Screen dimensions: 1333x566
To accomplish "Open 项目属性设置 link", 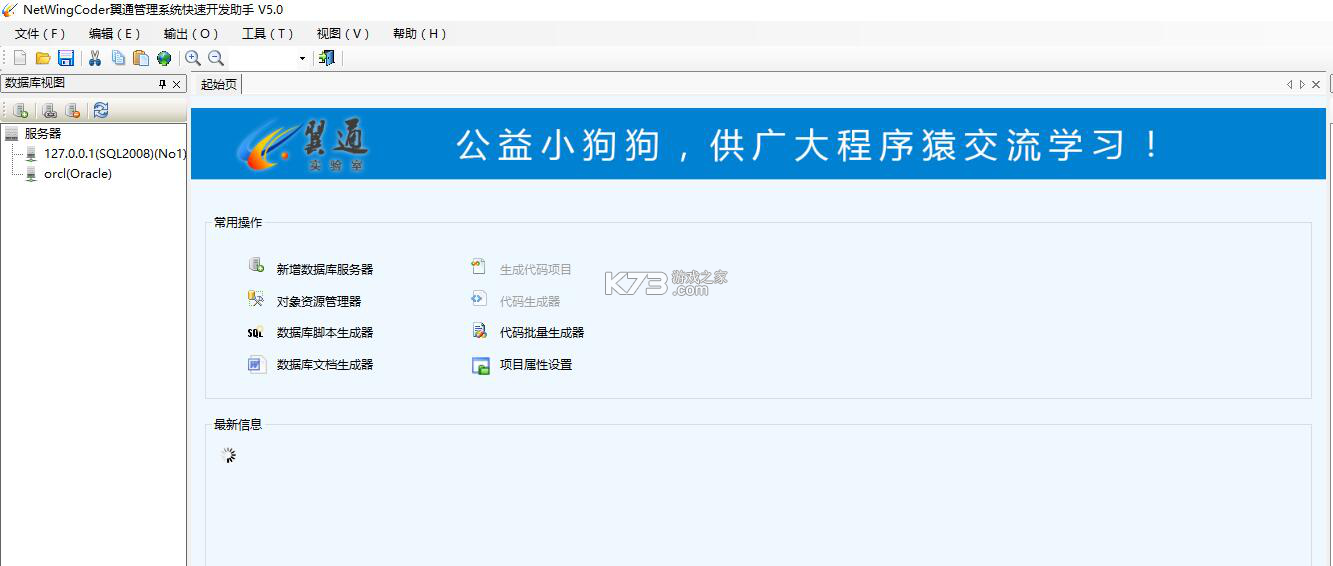I will pyautogui.click(x=536, y=365).
